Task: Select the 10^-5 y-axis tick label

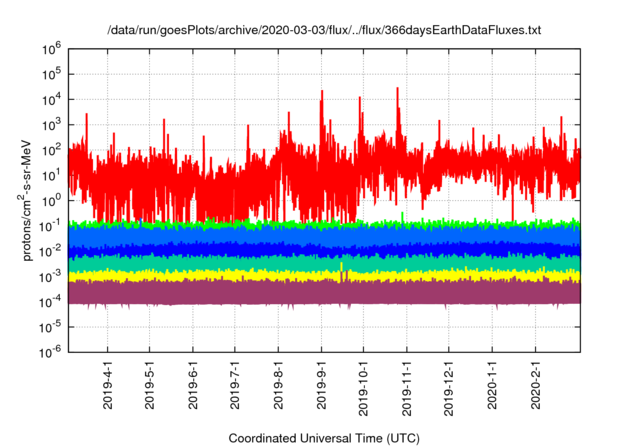Action: click(50, 327)
